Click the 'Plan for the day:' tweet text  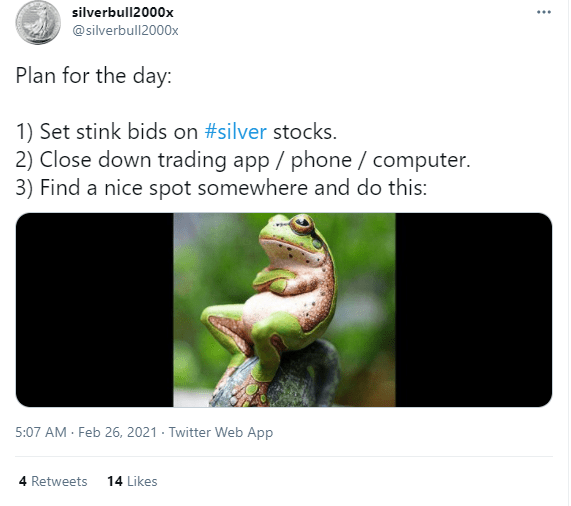[x=94, y=76]
